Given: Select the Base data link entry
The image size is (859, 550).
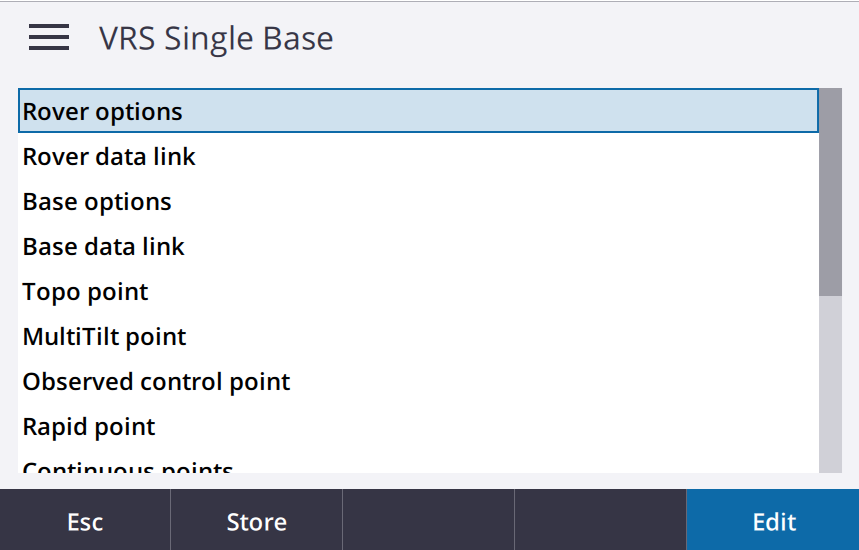Looking at the screenshot, I should click(419, 247).
